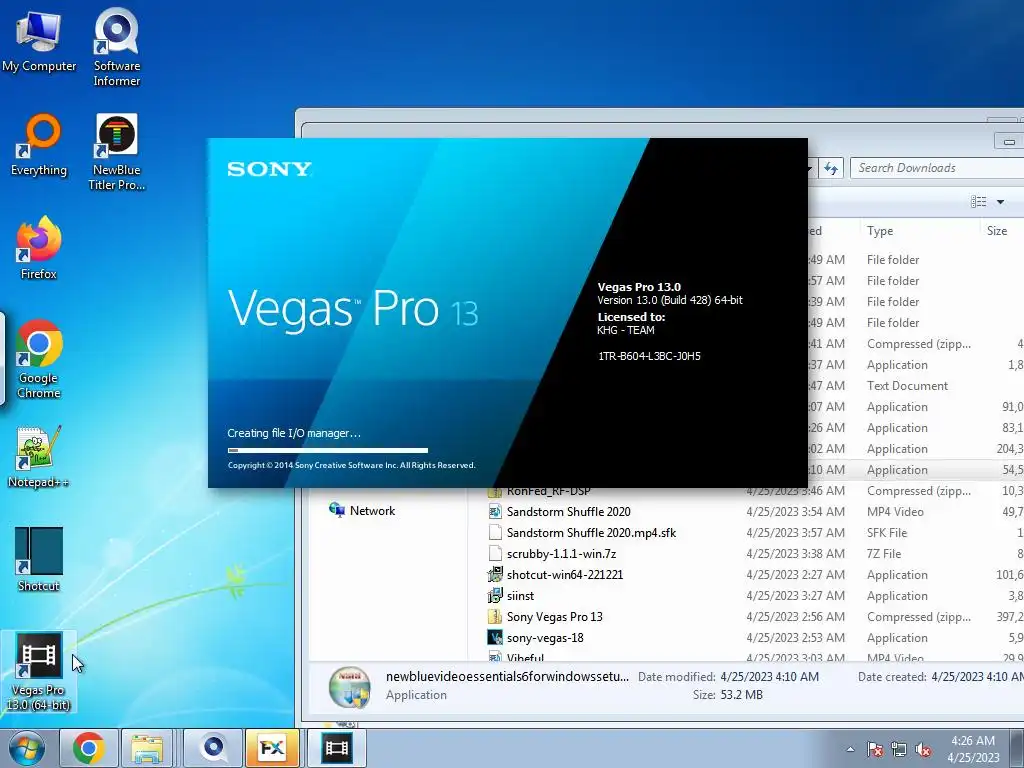Click the refresh button beside Explorer address bar

(x=830, y=168)
